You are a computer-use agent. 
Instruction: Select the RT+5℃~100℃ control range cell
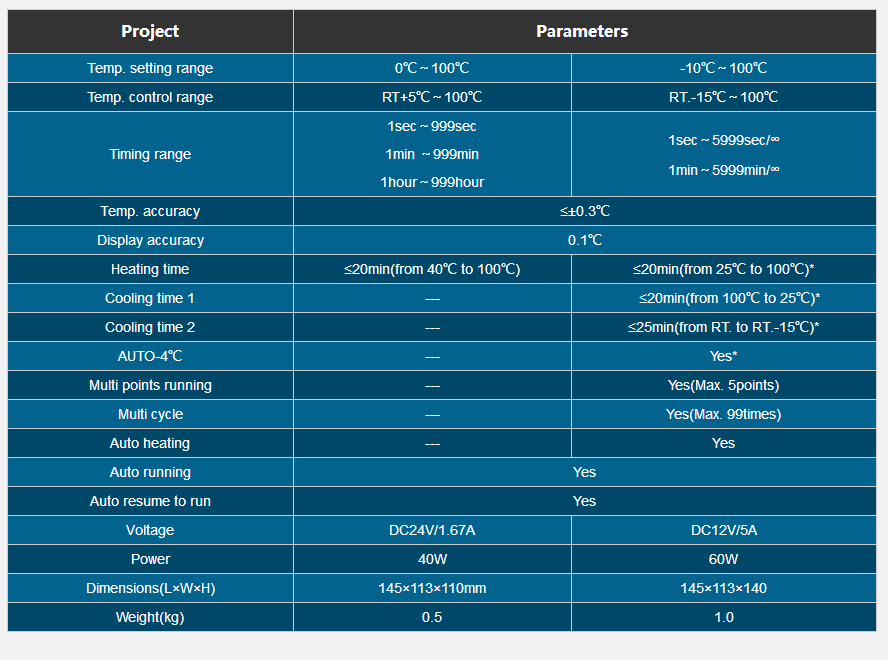tap(432, 97)
